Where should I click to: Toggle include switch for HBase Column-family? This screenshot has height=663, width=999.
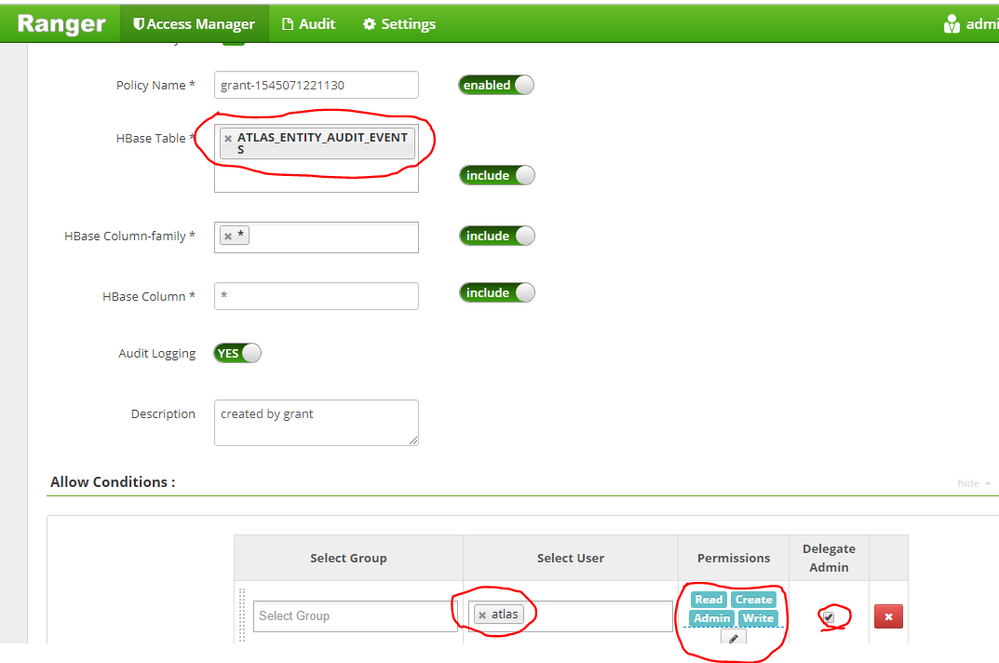497,236
